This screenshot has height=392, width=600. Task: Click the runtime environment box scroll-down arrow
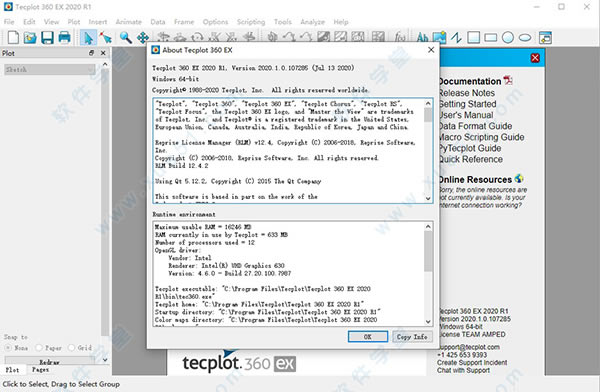428,322
